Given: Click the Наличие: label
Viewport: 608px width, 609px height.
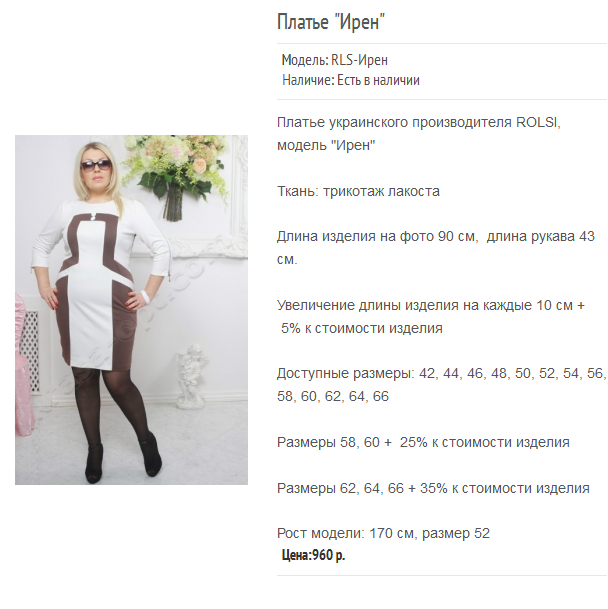Looking at the screenshot, I should point(308,80).
